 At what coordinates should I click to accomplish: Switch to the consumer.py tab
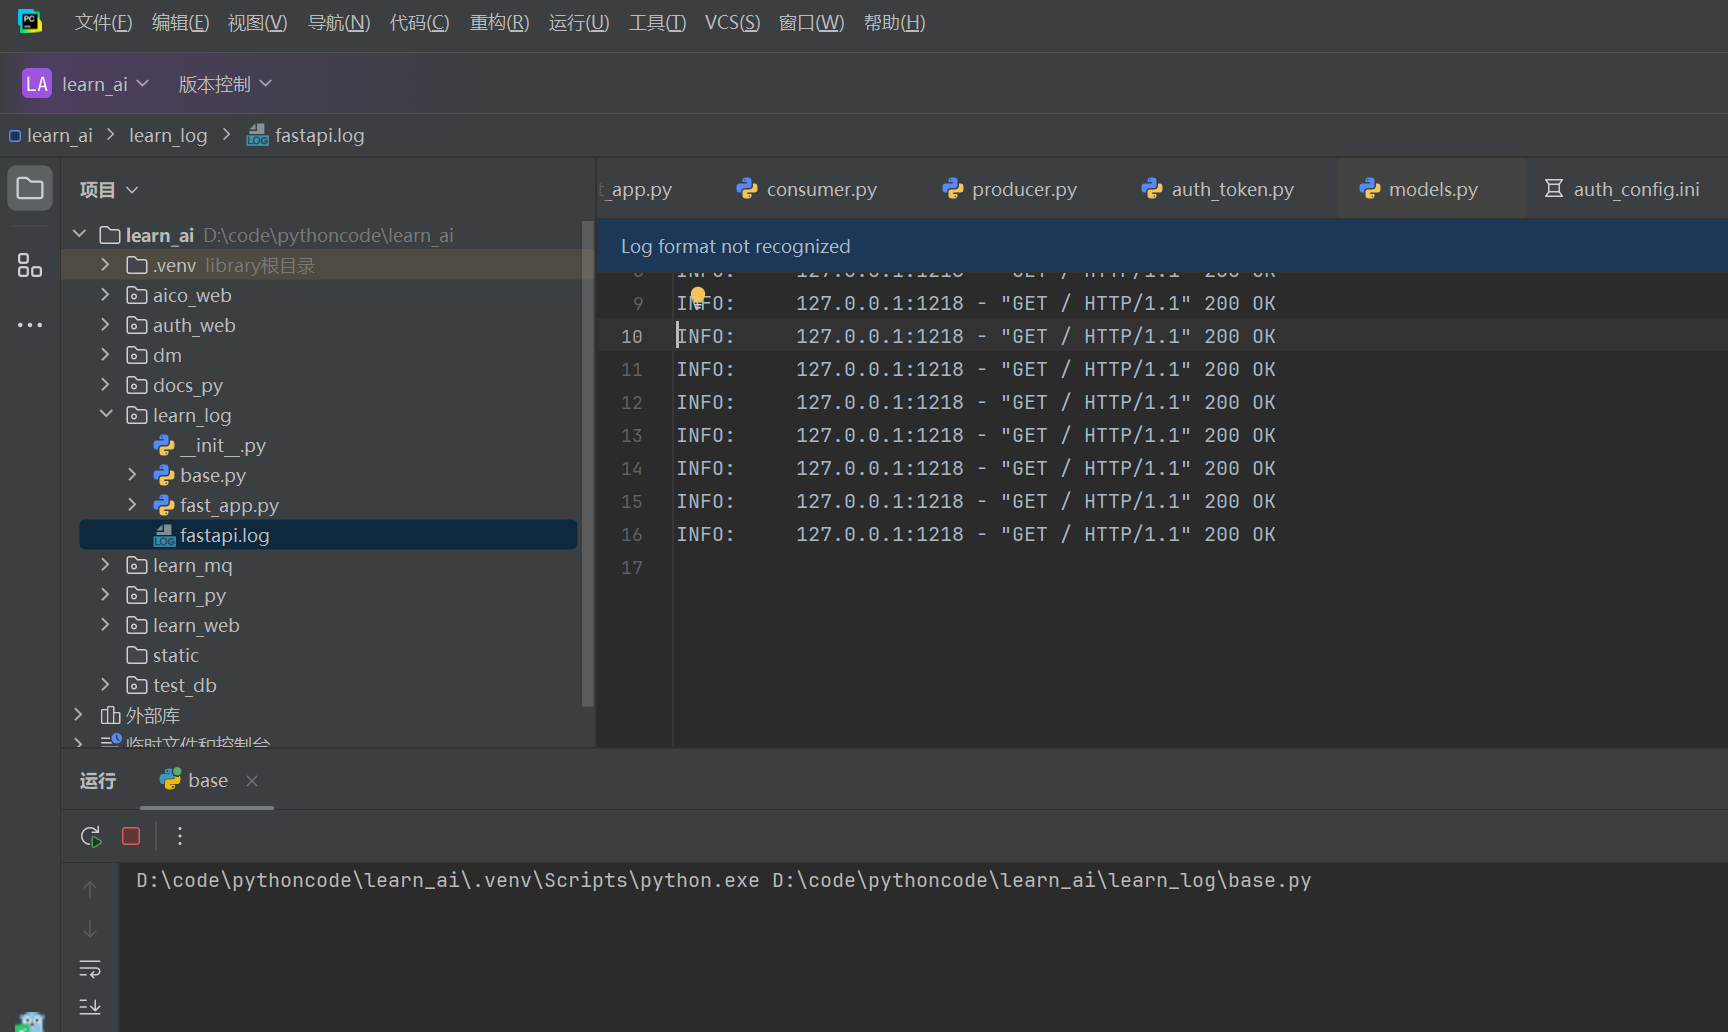[x=820, y=189]
